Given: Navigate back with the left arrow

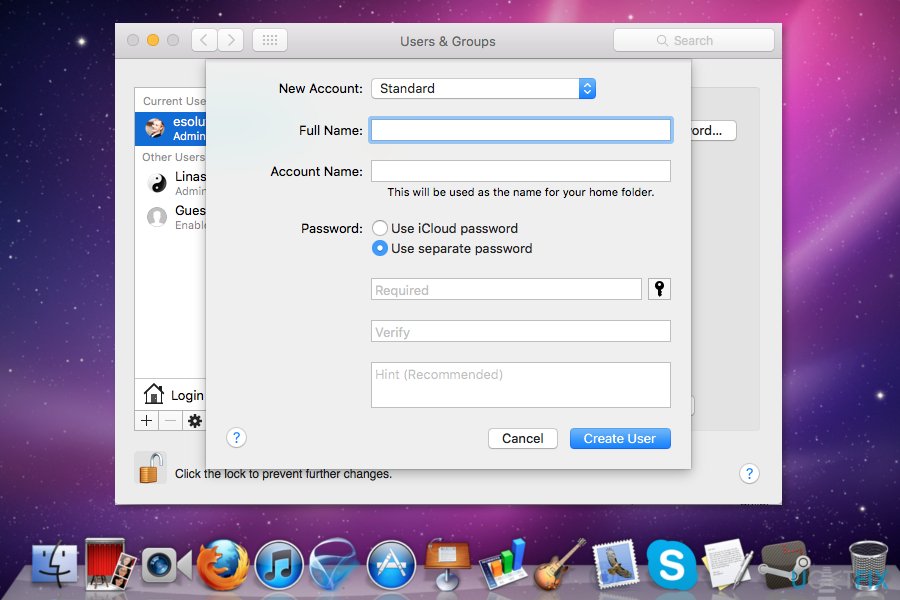Looking at the screenshot, I should click(x=204, y=40).
